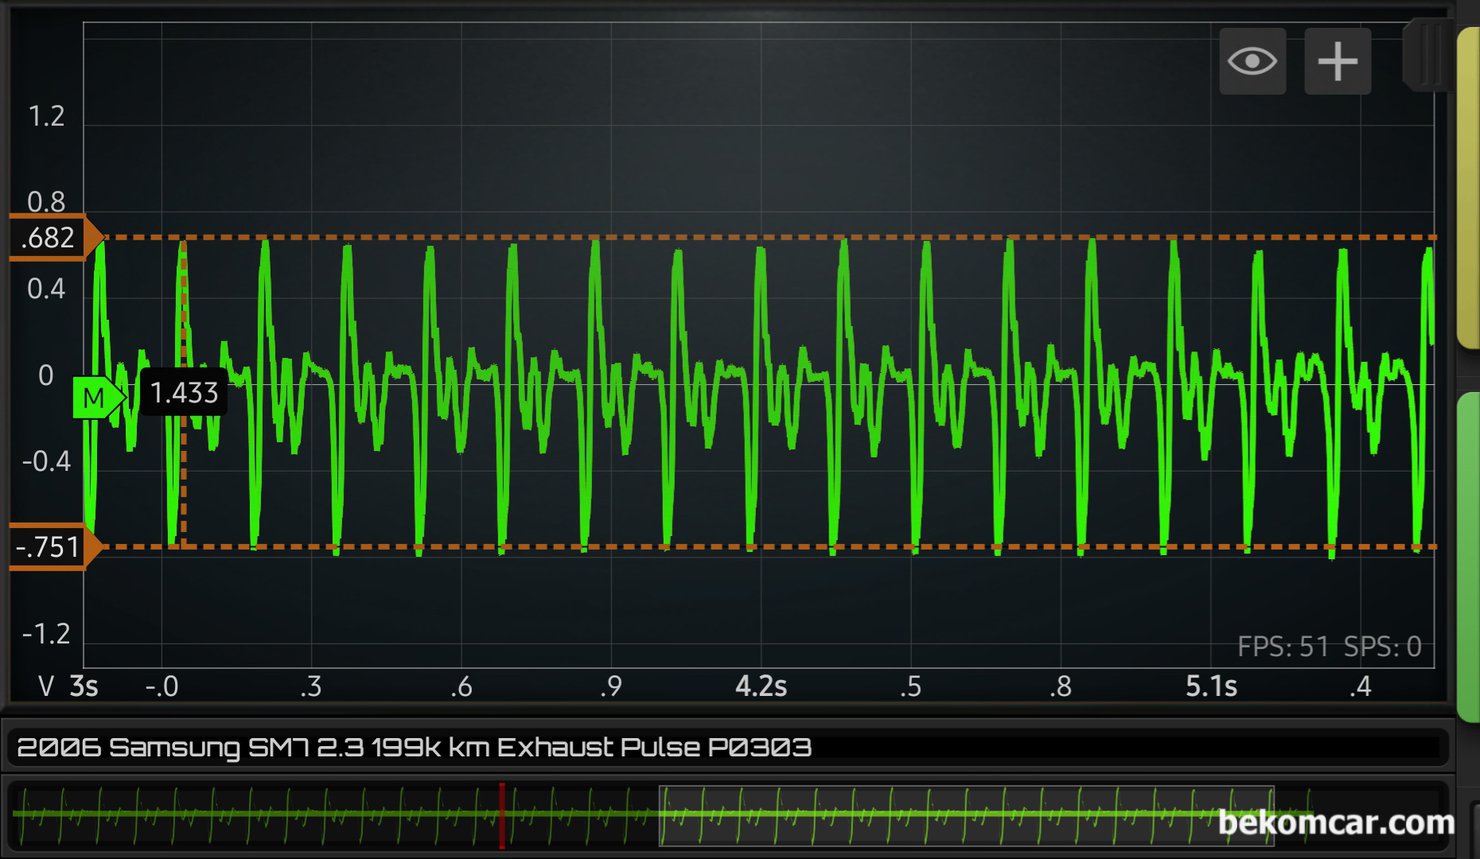Click the 4.2s time axis label

760,687
